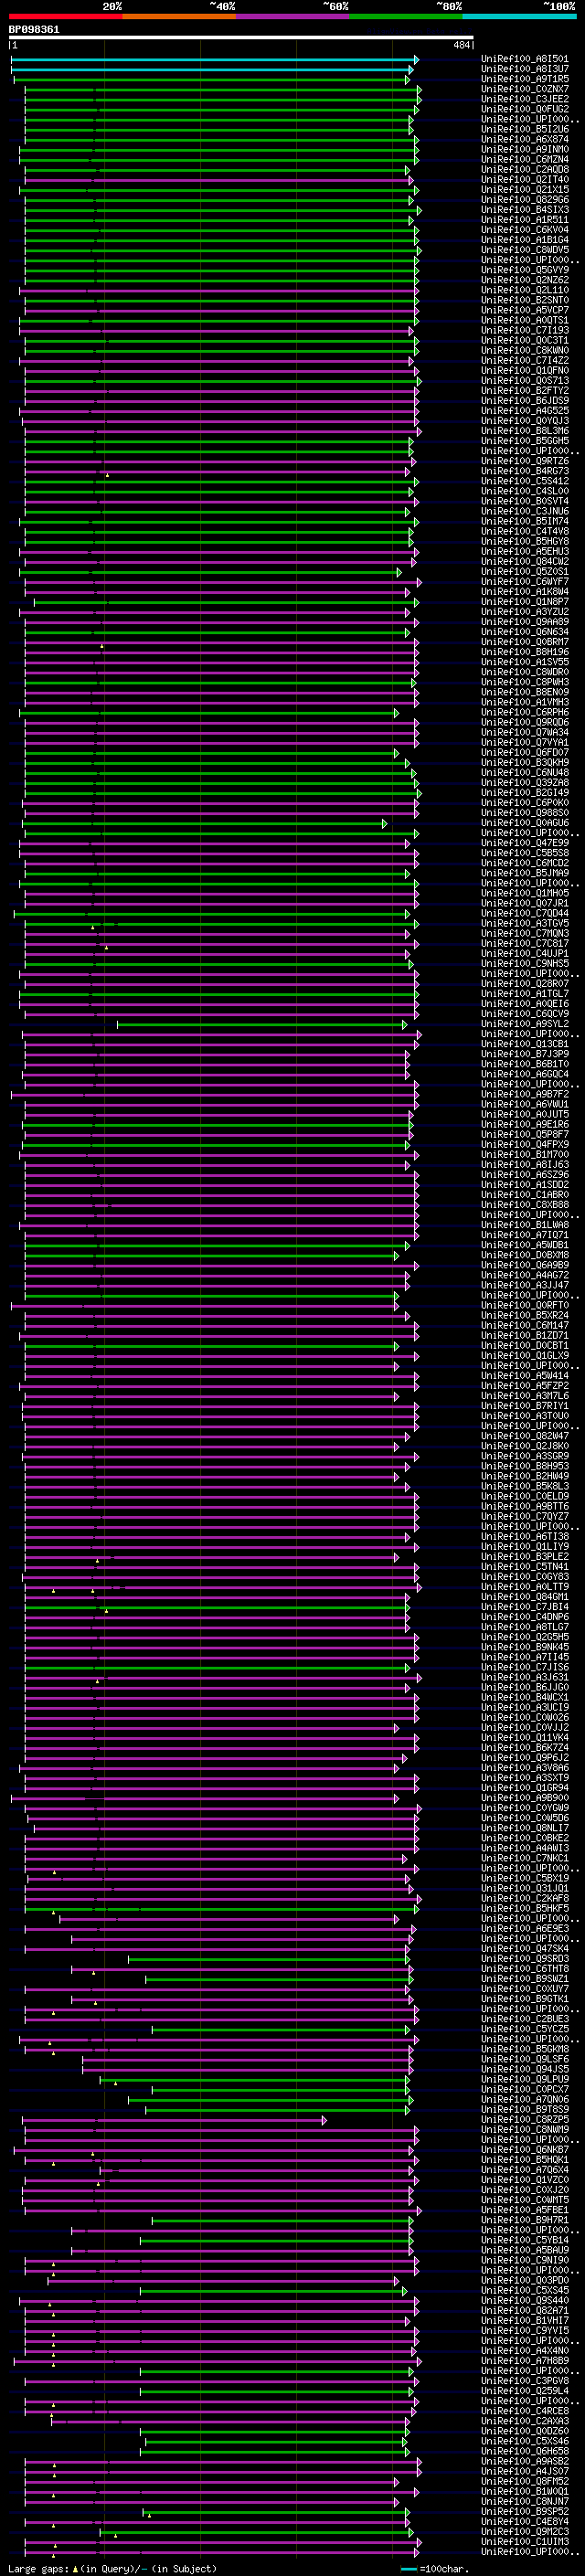The width and height of the screenshot is (585, 2576).
Task: Click label UniRef100_A6GQC4
Action: click(x=525, y=1074)
